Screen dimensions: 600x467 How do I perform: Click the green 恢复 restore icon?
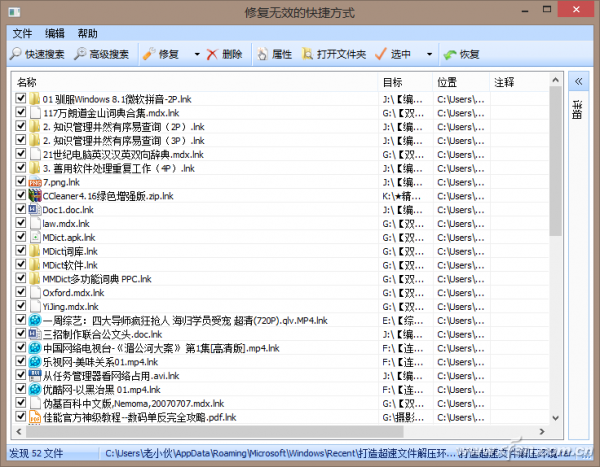click(x=452, y=54)
